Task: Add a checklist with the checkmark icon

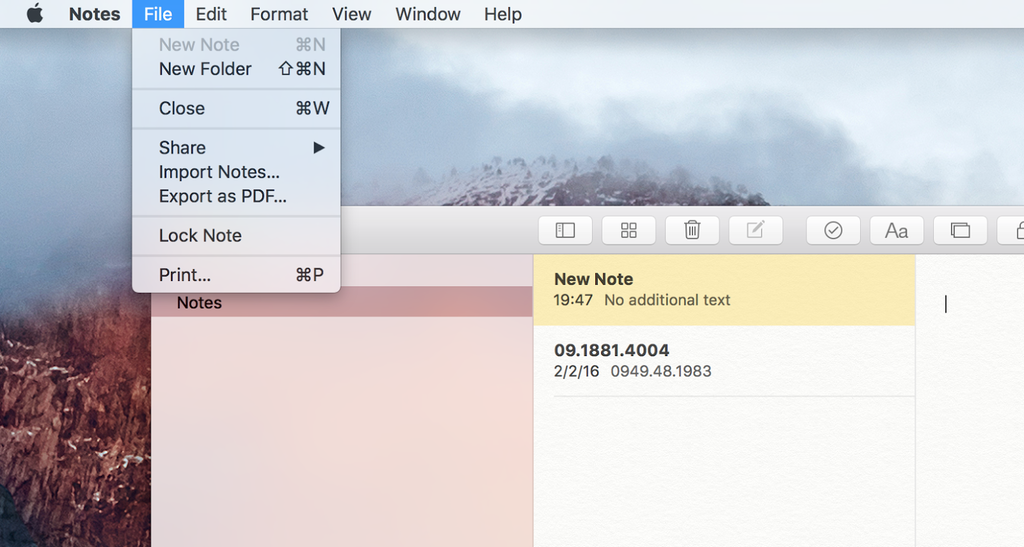Action: coord(833,230)
